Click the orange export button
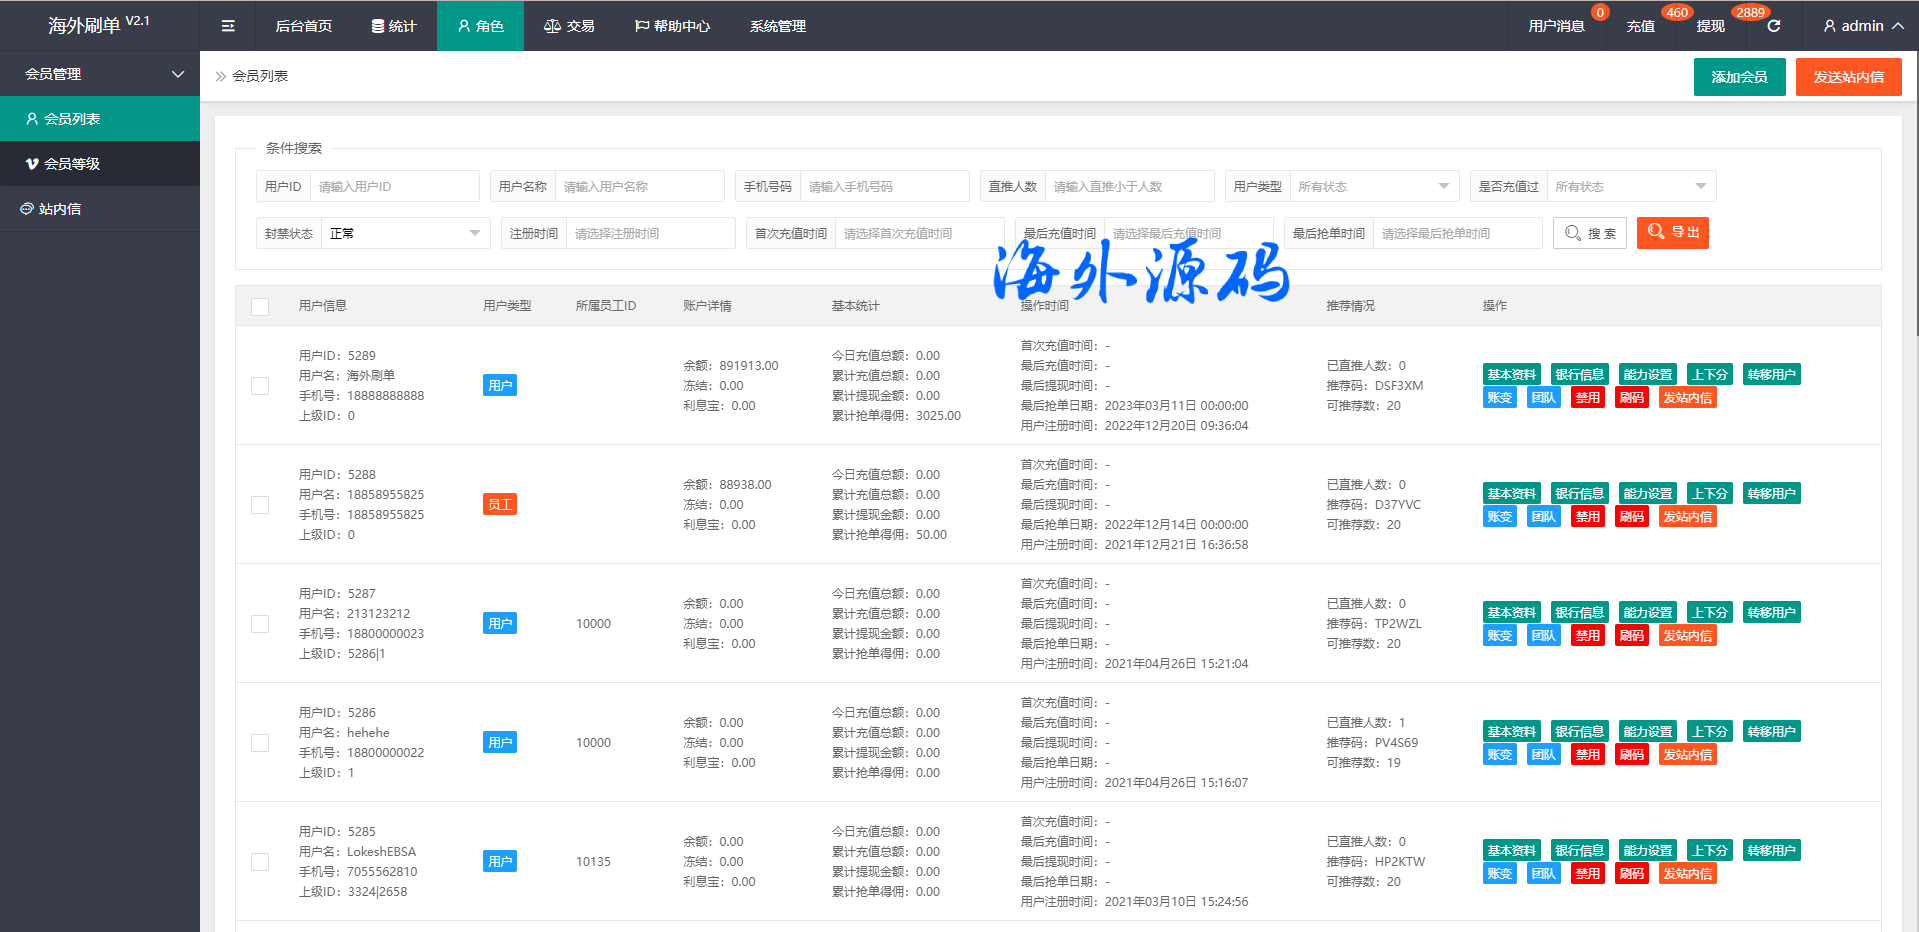Viewport: 1919px width, 932px height. [x=1672, y=233]
